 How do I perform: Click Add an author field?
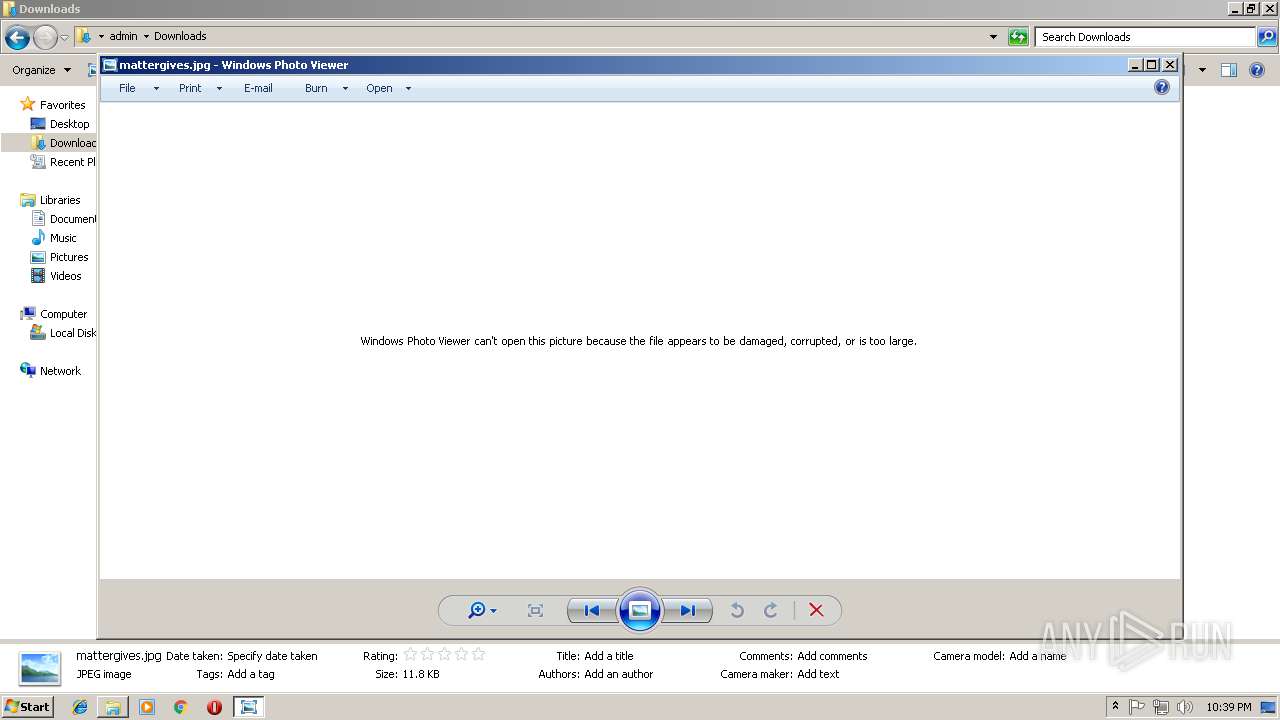[x=619, y=674]
